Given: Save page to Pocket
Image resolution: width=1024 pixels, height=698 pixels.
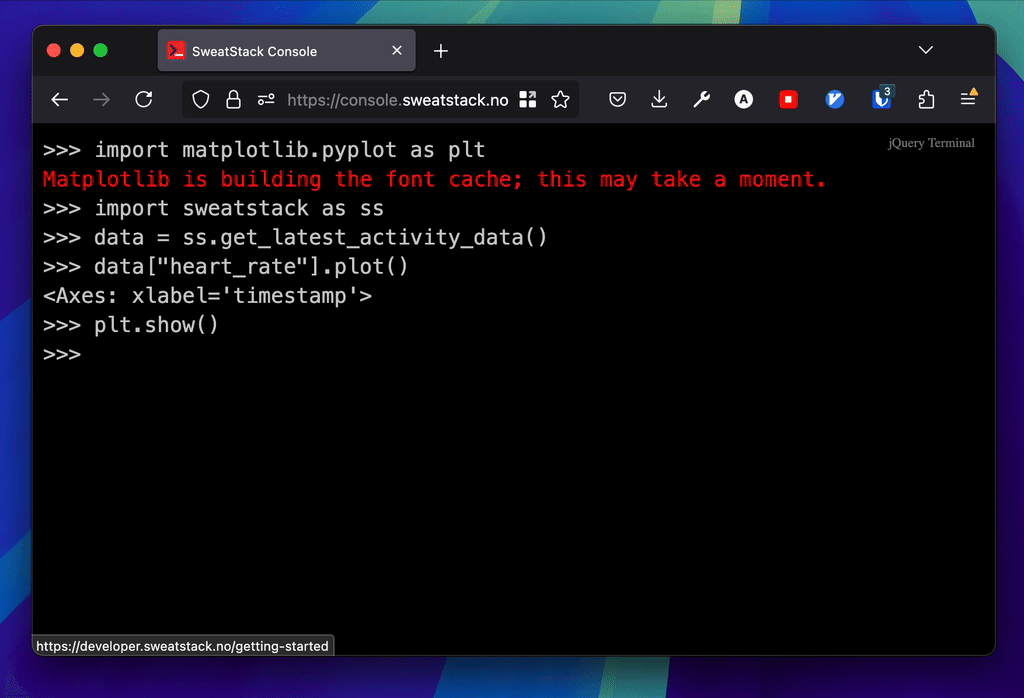Looking at the screenshot, I should tap(617, 99).
